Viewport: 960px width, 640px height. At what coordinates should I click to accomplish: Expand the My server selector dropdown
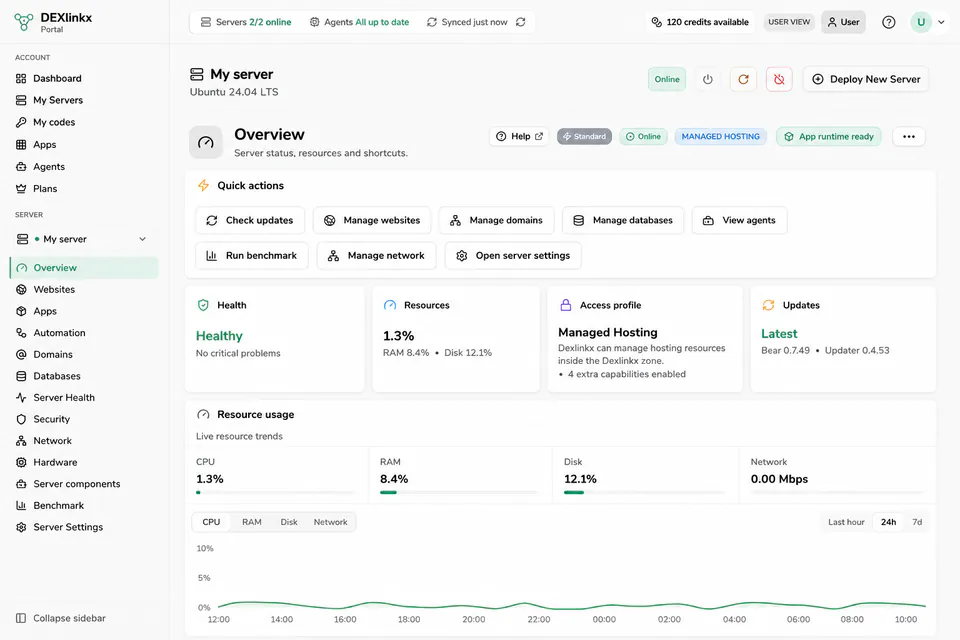point(82,239)
